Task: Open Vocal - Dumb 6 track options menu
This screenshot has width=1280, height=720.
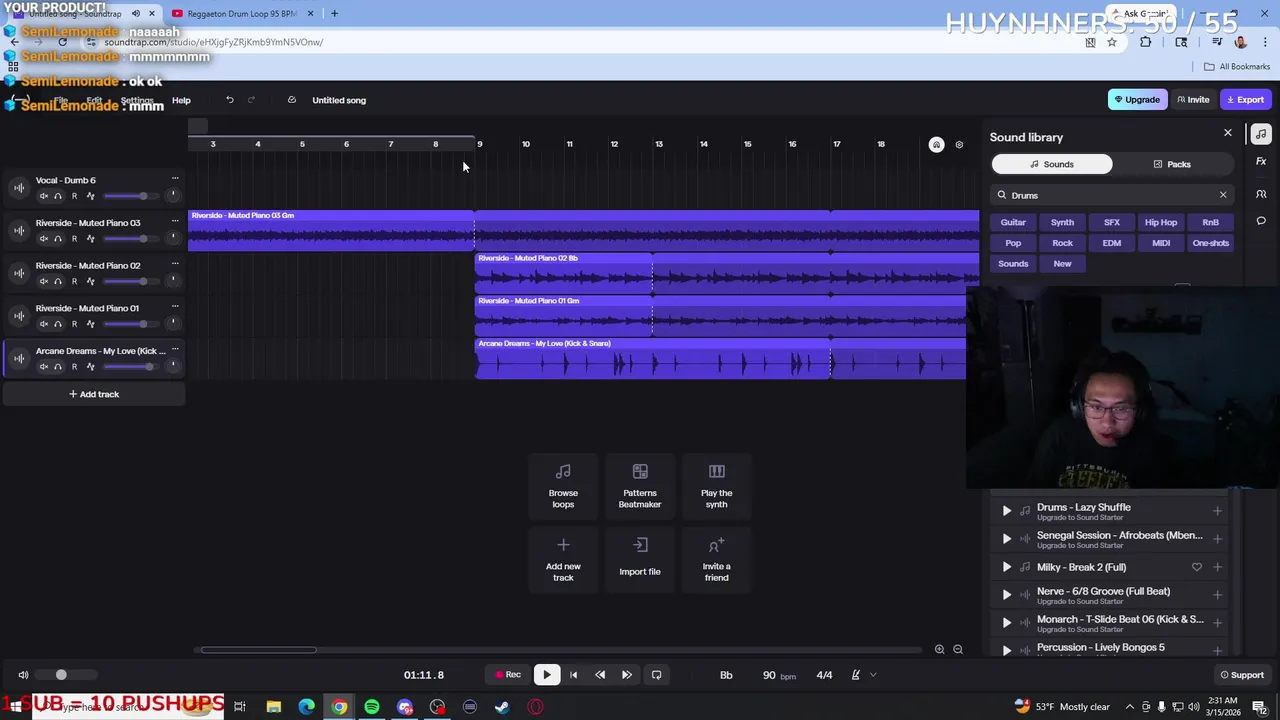Action: pyautogui.click(x=174, y=179)
